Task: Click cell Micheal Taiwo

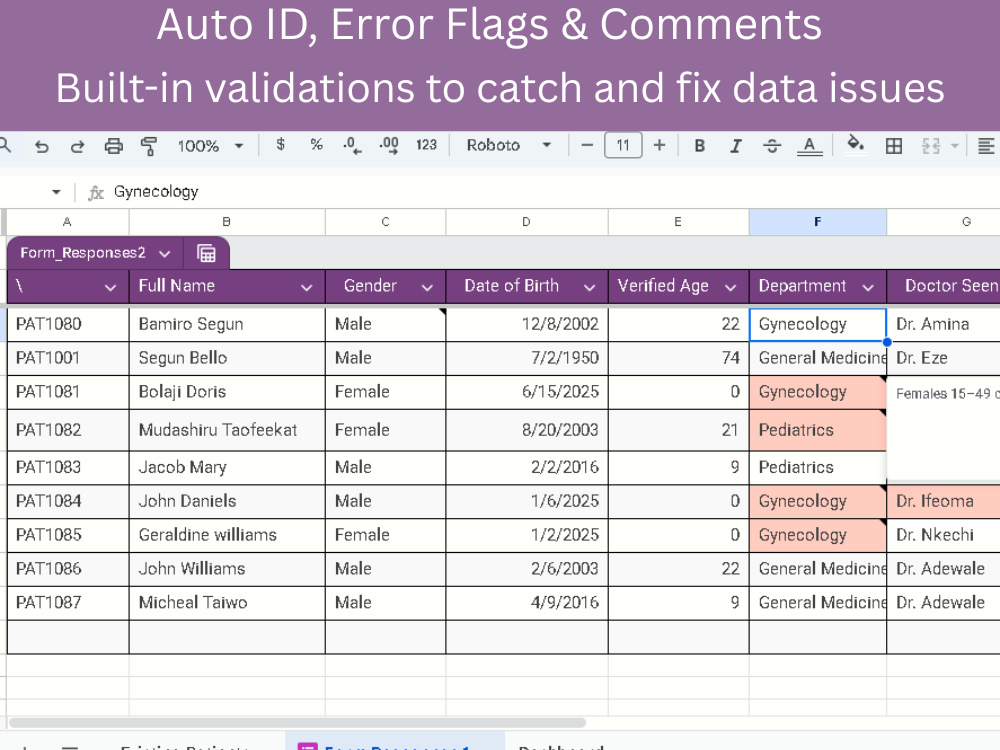Action: click(x=227, y=603)
